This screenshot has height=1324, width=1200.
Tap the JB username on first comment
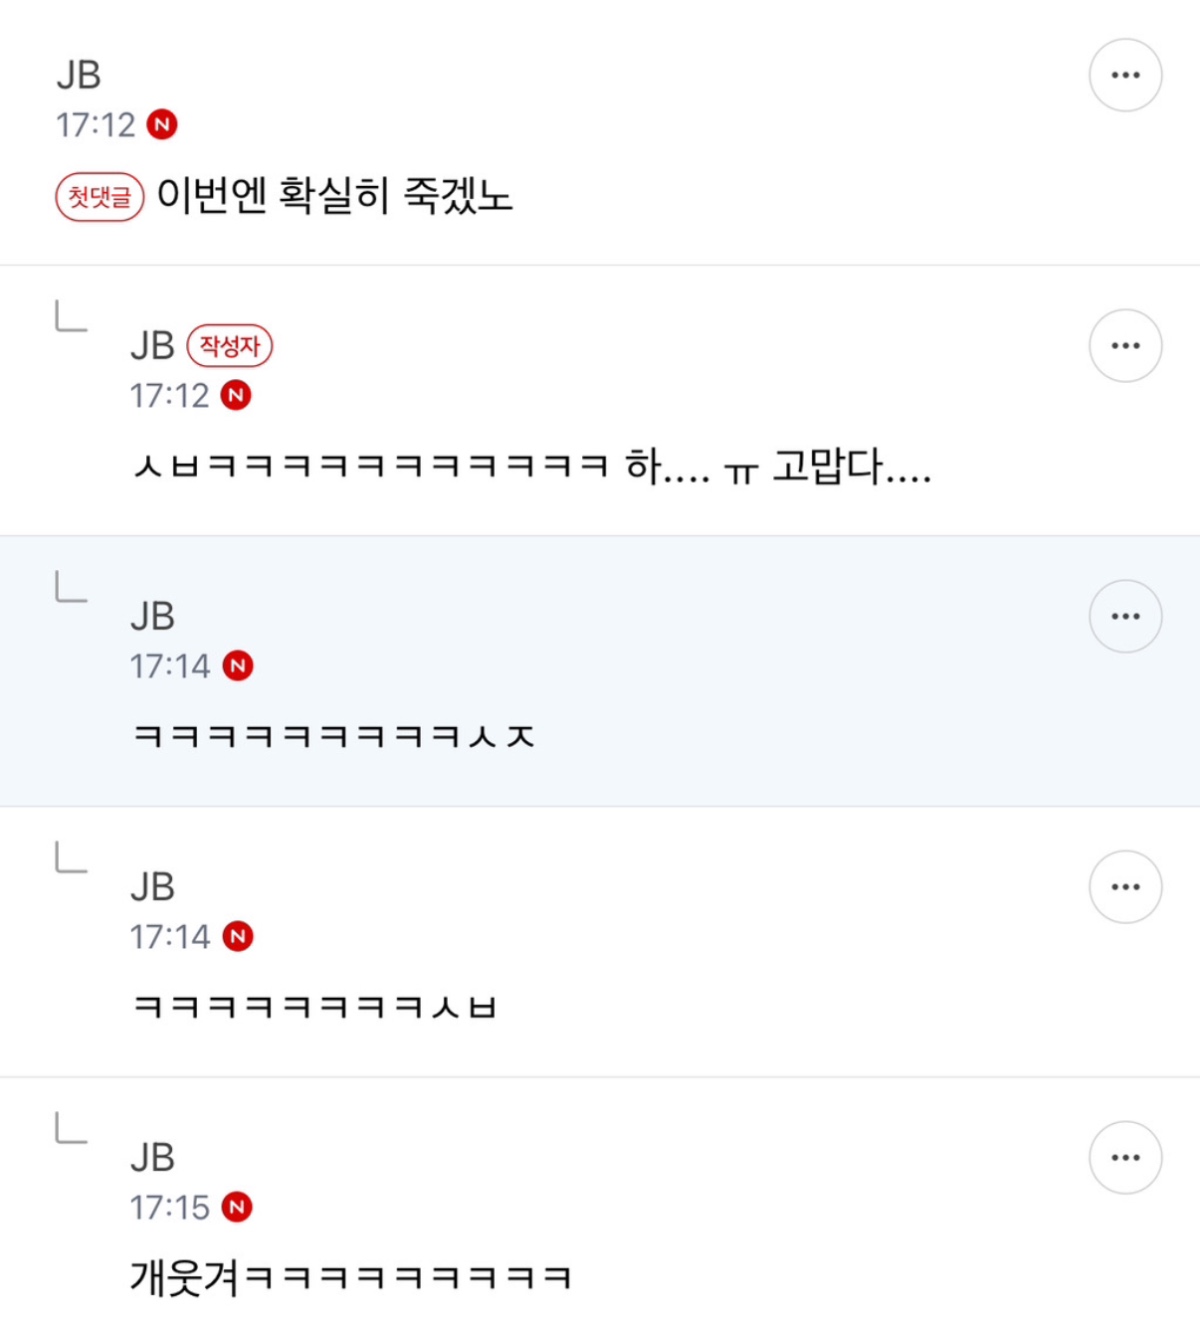(x=78, y=75)
